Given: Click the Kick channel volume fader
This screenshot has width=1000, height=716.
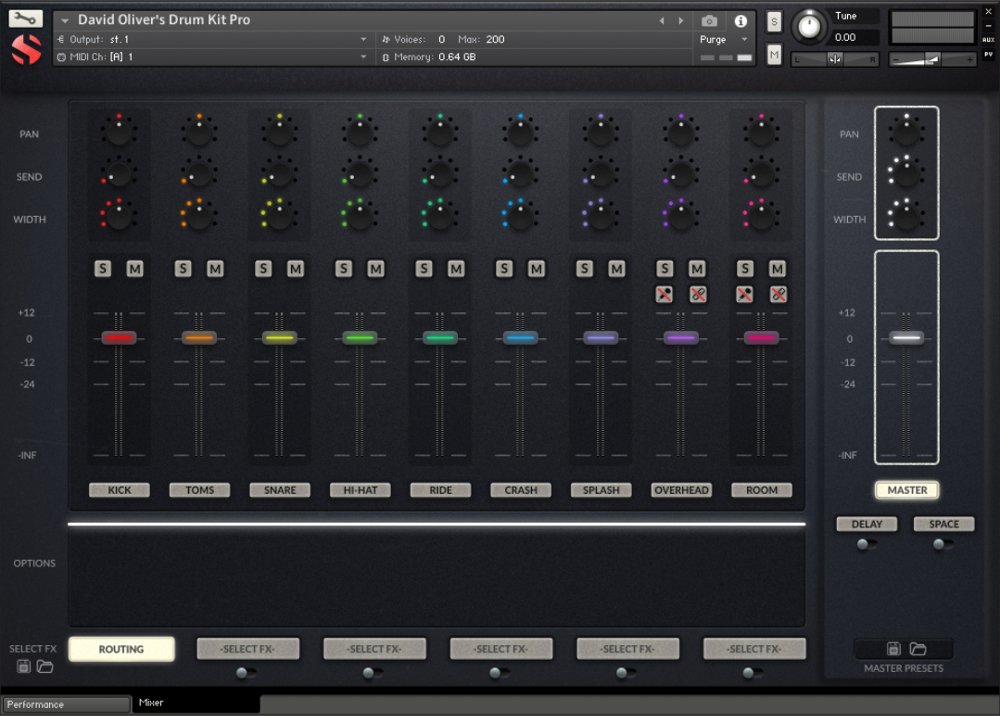Looking at the screenshot, I should (119, 337).
